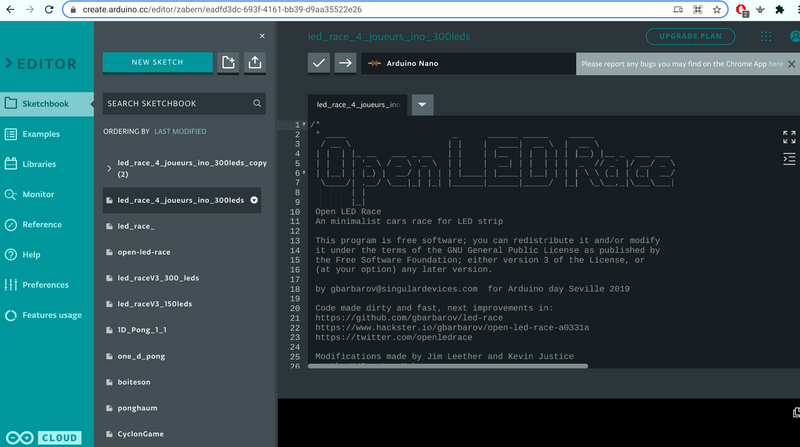Click the search magnifier in sketchbook search
800x447 pixels.
coord(257,103)
